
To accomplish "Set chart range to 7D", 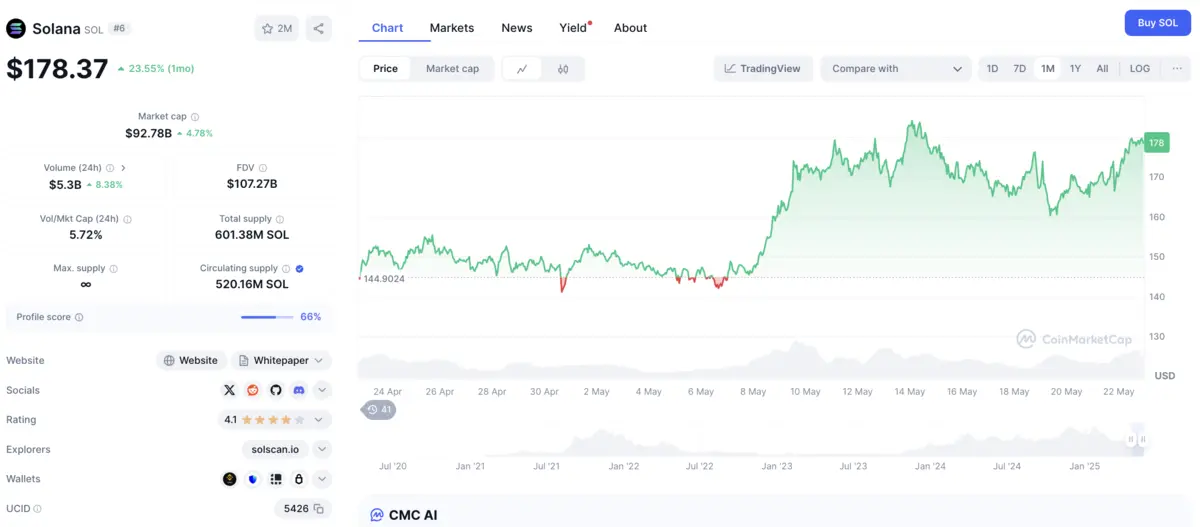I will pyautogui.click(x=1019, y=69).
